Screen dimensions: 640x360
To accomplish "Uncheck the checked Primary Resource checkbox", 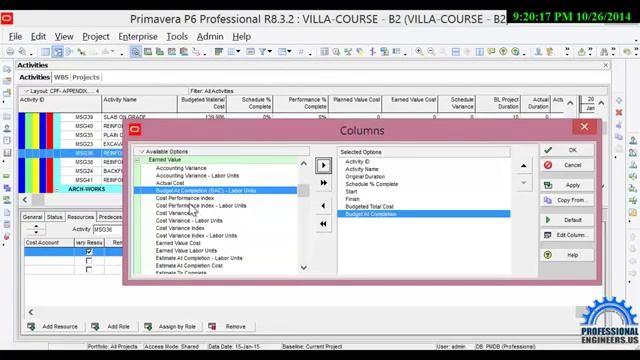I will 89,252.
